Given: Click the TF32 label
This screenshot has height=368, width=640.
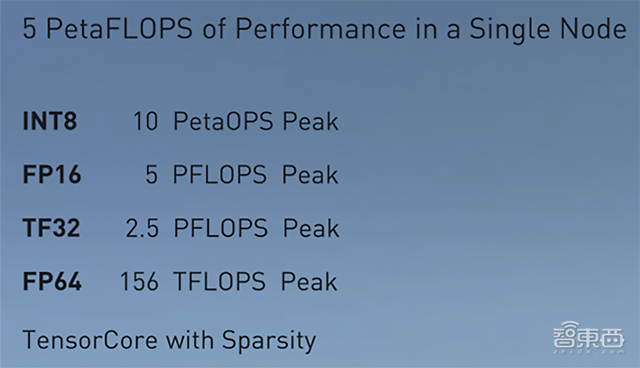Looking at the screenshot, I should [51, 228].
